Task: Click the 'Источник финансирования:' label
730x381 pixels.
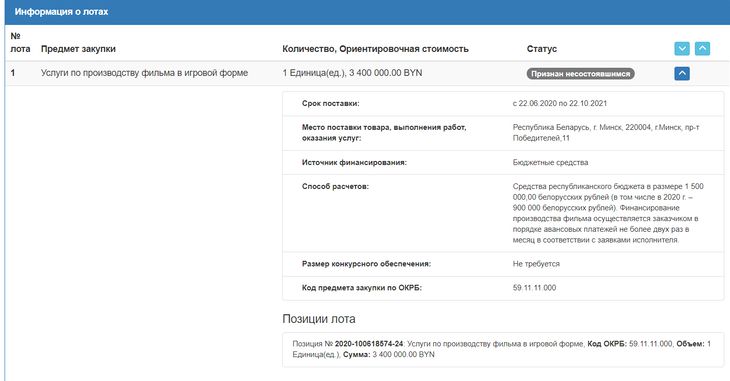Action: click(x=354, y=163)
